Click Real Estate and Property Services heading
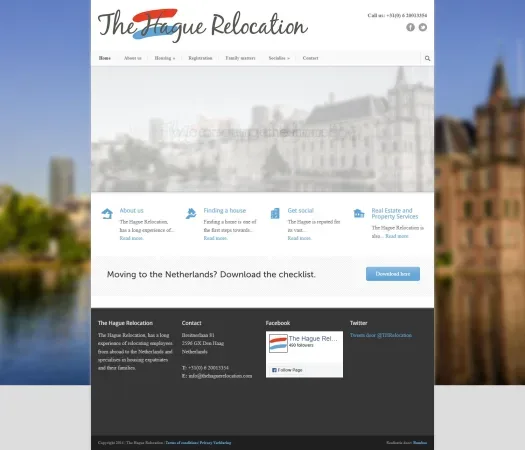This screenshot has height=450, width=525. coord(395,214)
